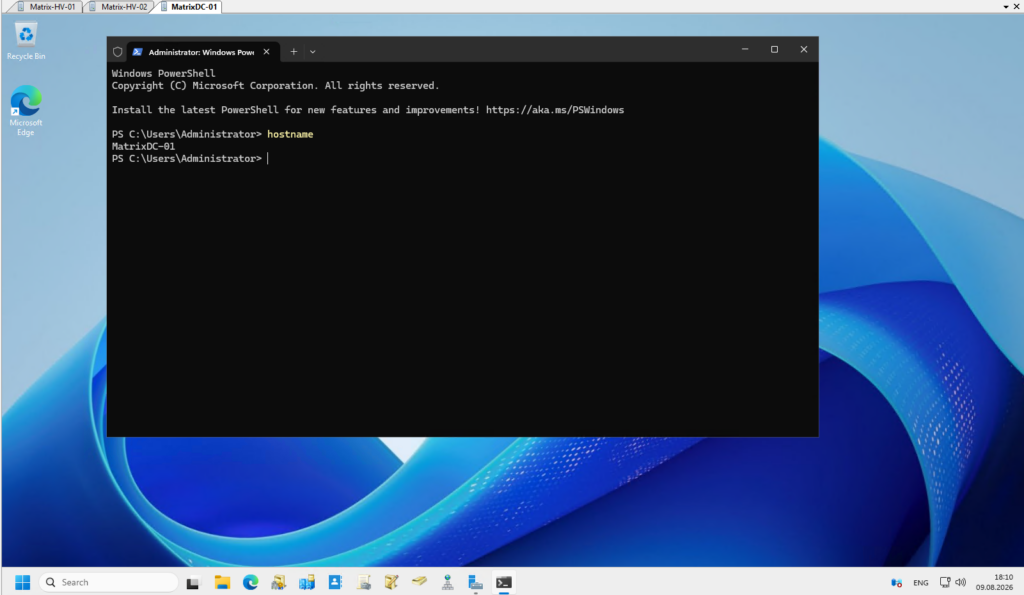Screen dimensions: 1024x595
Task: Click the https://aka.ms/PSWindows link
Action: click(x=554, y=110)
